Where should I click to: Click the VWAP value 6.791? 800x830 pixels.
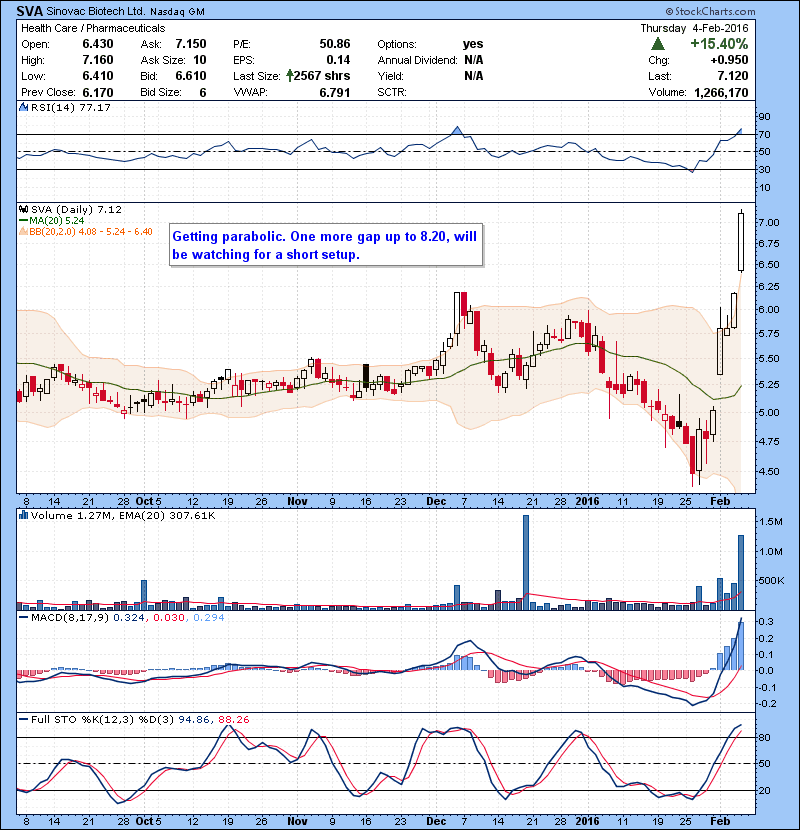[x=335, y=92]
